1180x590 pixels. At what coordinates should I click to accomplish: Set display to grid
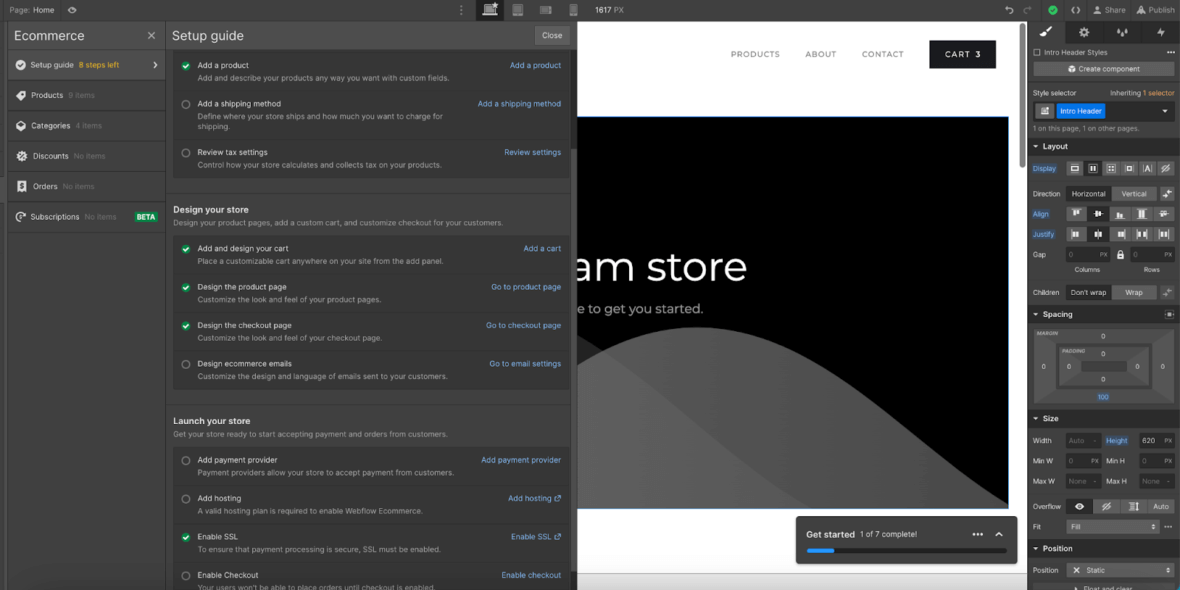[x=1111, y=169]
